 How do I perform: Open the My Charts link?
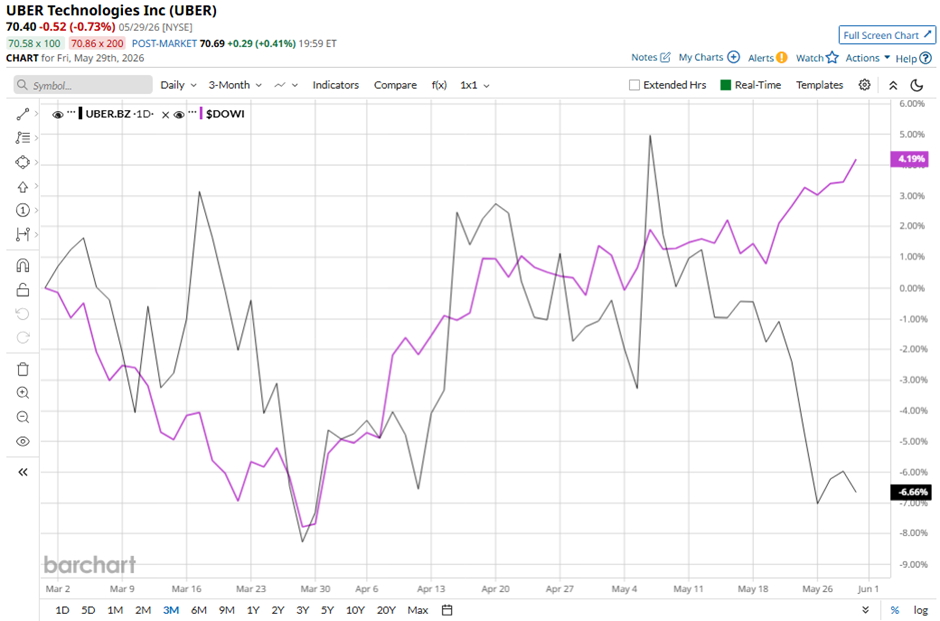[709, 58]
